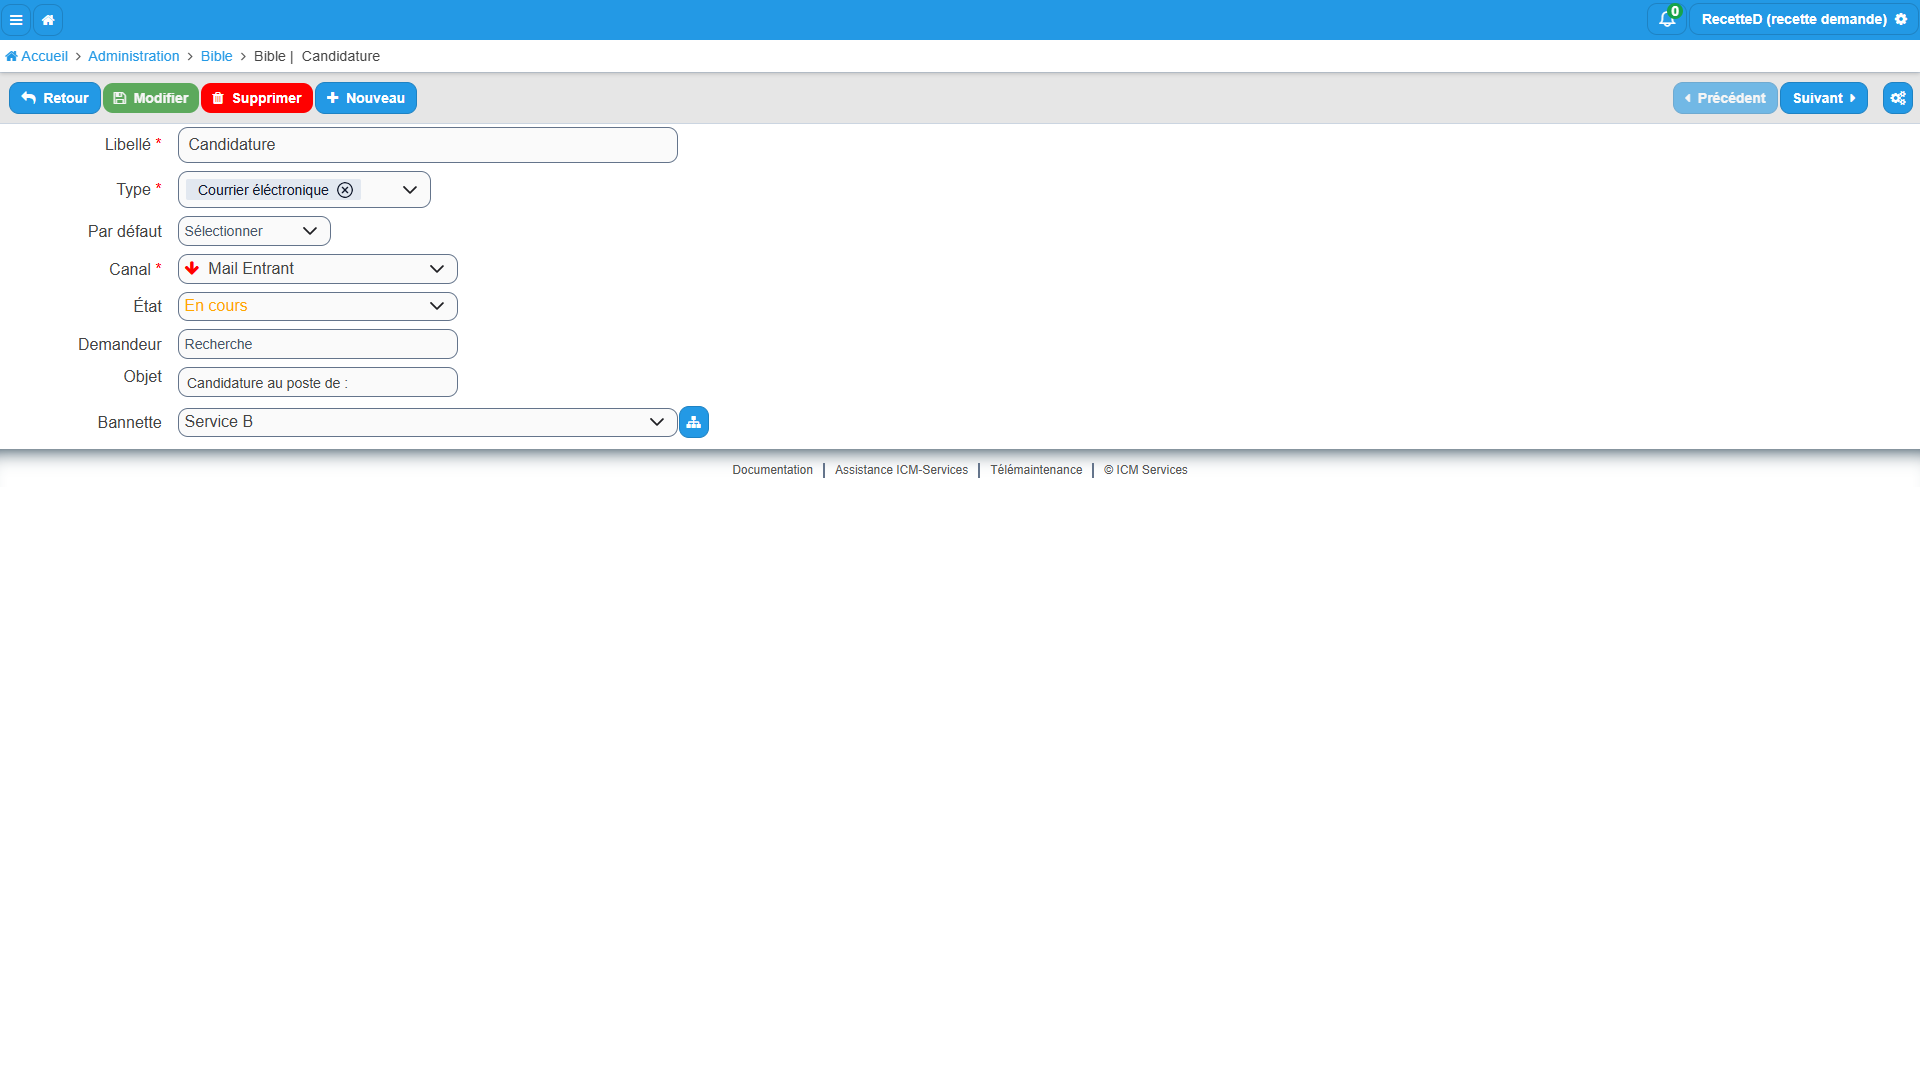
Task: Open the Canal Mail Entrant dropdown
Action: (x=318, y=269)
